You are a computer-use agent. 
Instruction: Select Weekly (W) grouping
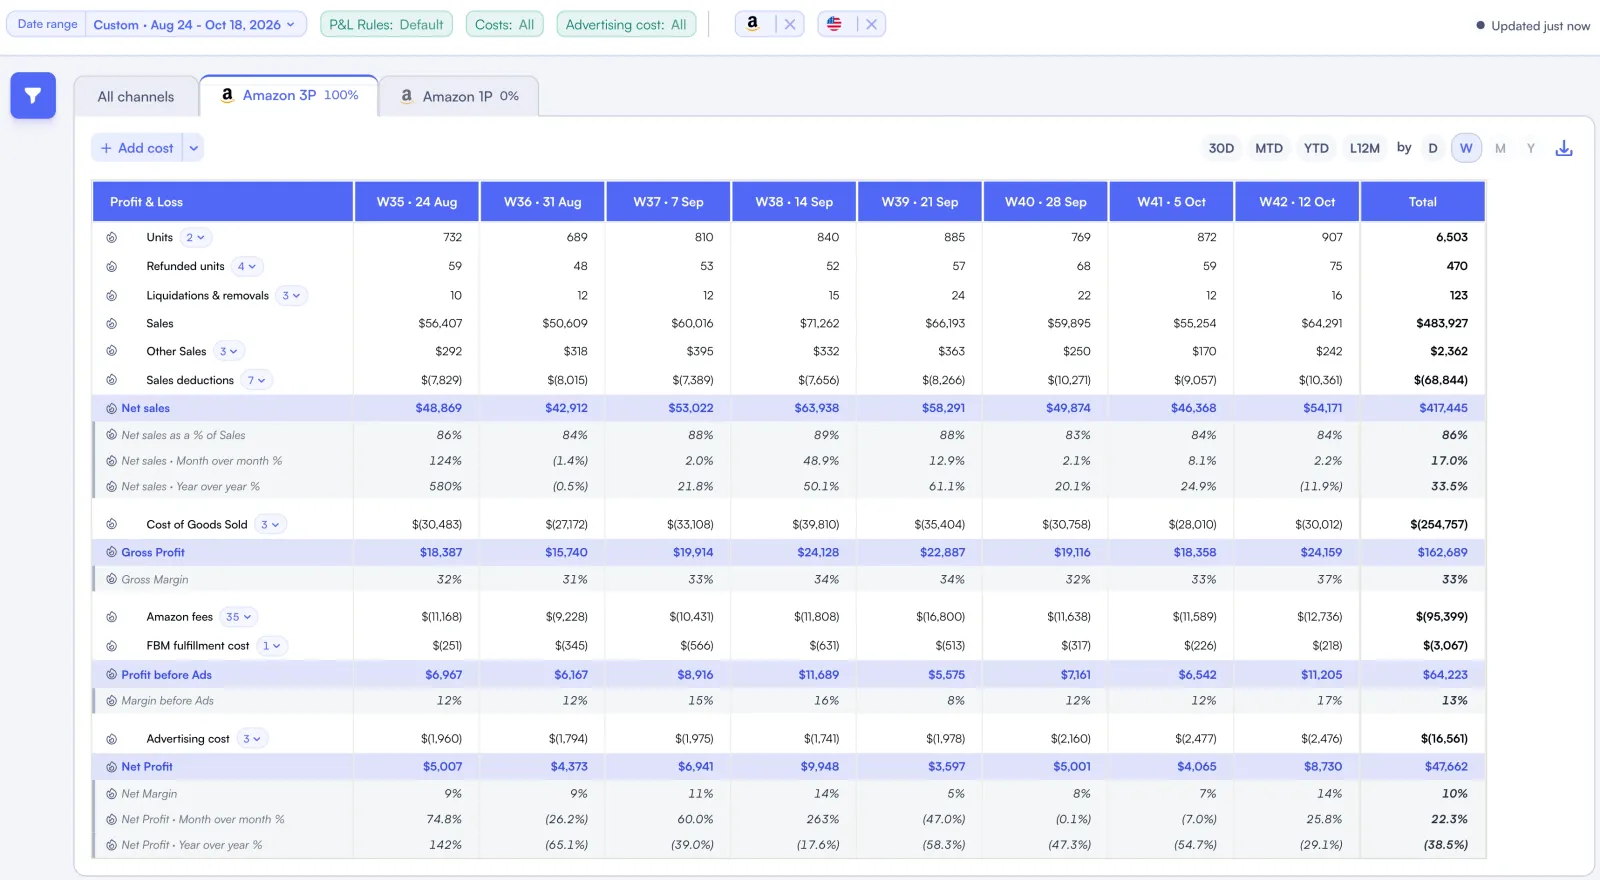(x=1466, y=148)
